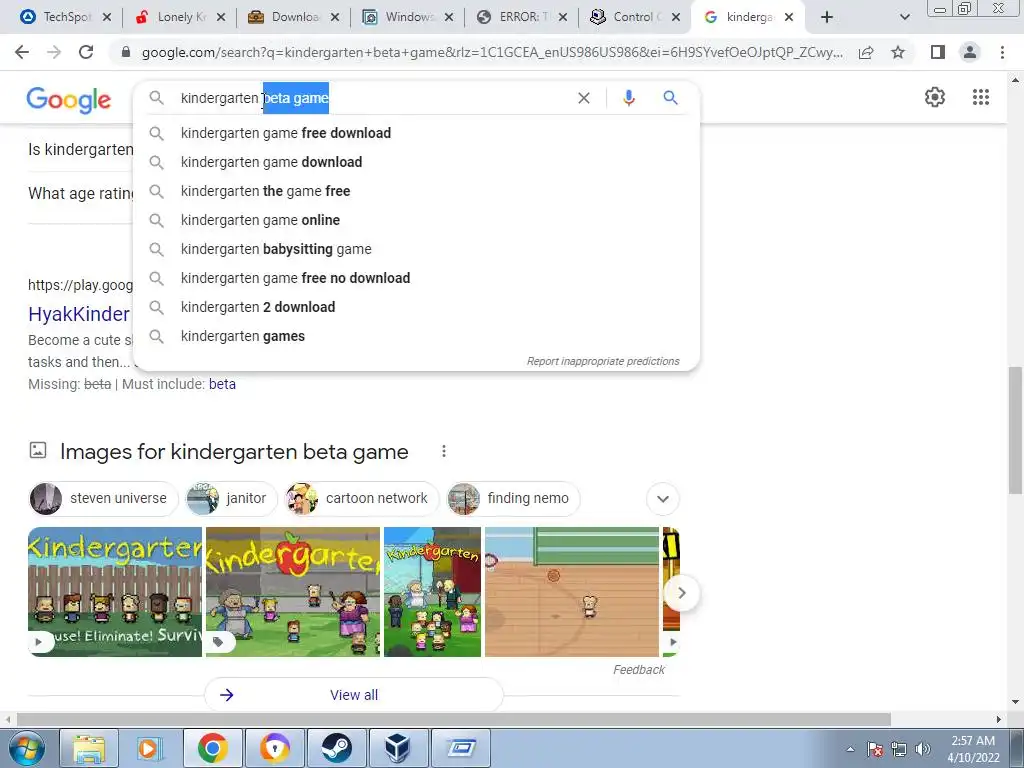Click Report inappropriate predictions

click(x=603, y=361)
